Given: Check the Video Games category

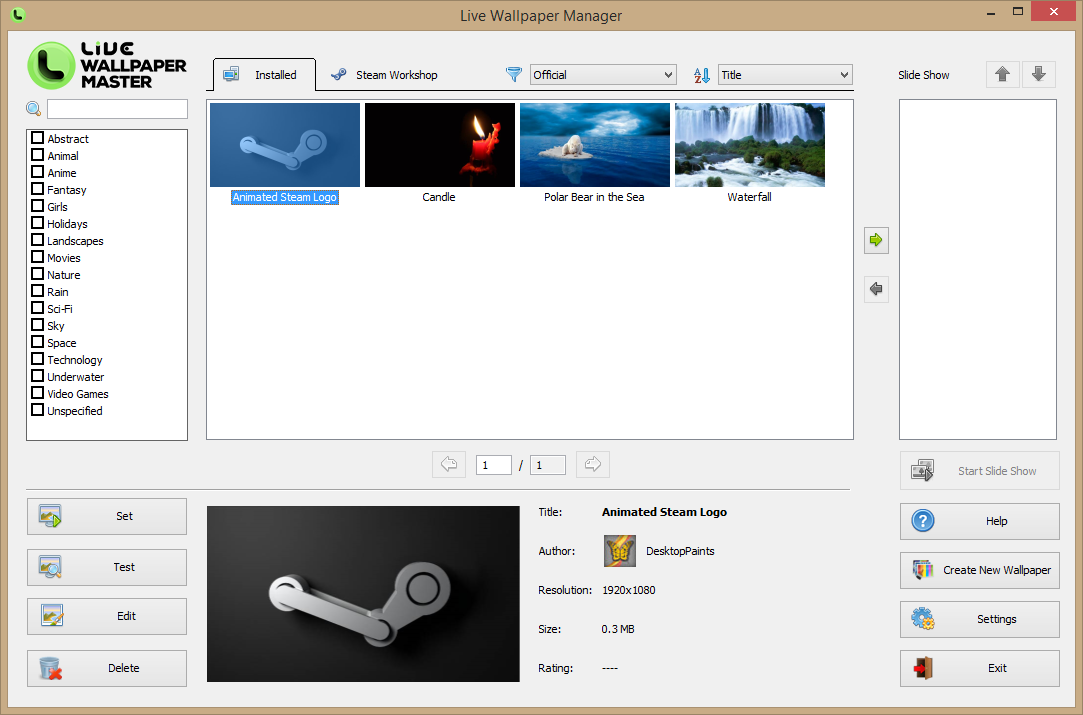Looking at the screenshot, I should click(38, 393).
